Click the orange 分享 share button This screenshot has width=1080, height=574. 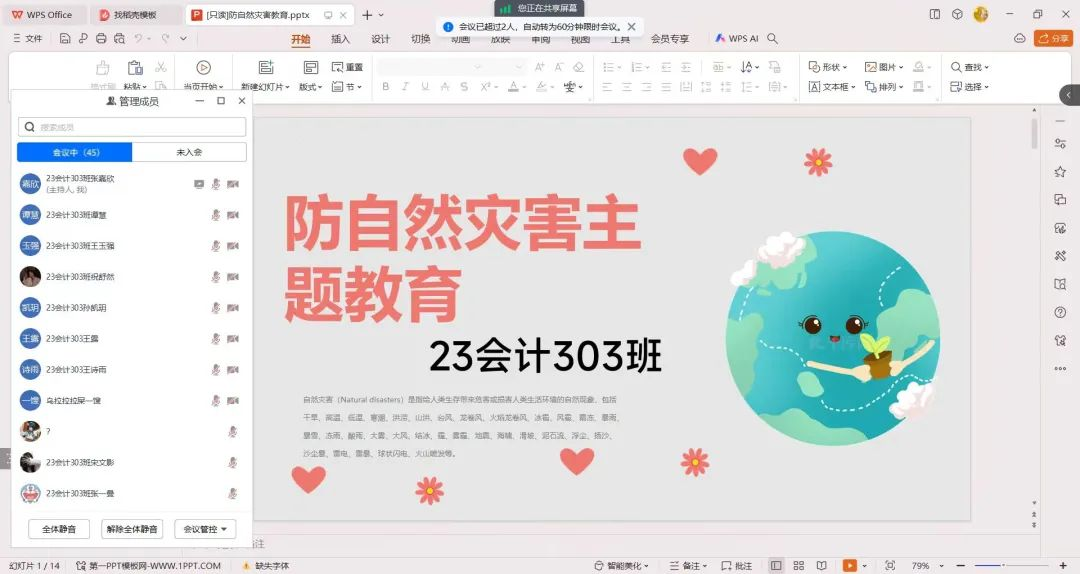pos(1053,39)
